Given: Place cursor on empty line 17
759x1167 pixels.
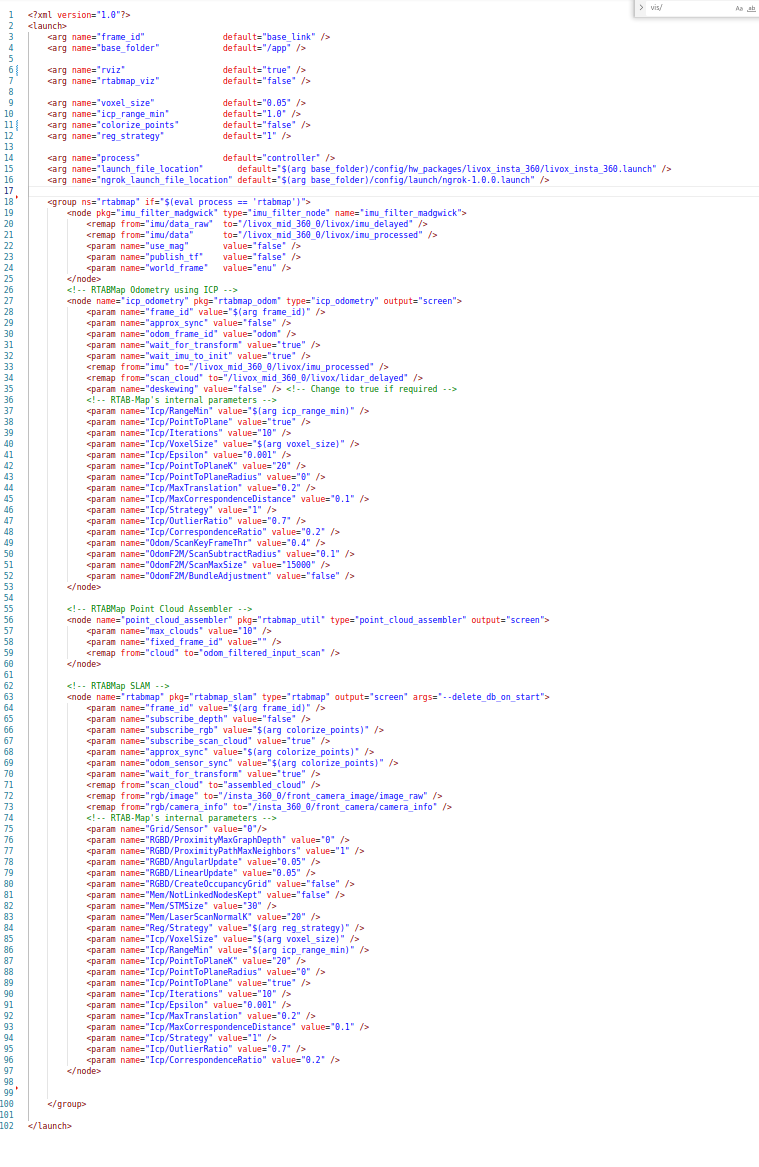Looking at the screenshot, I should (x=200, y=190).
